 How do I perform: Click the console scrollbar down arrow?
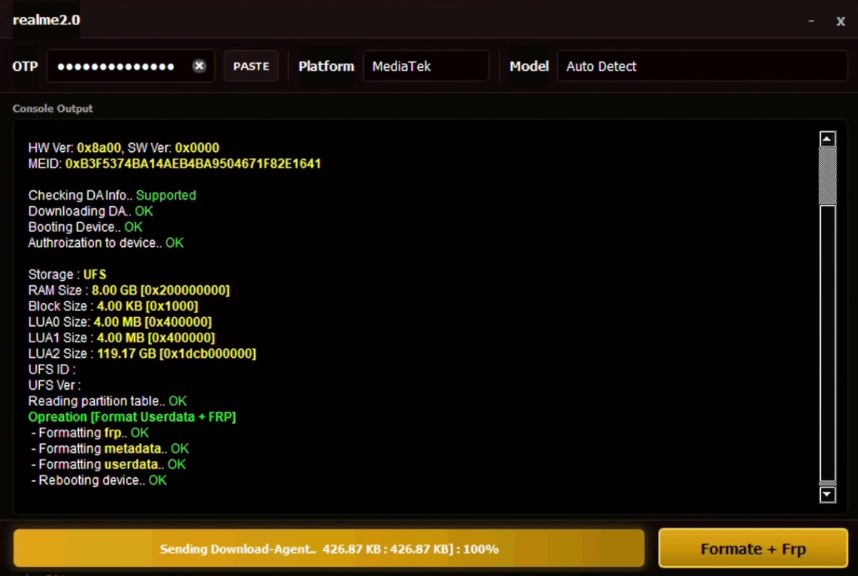pyautogui.click(x=827, y=494)
